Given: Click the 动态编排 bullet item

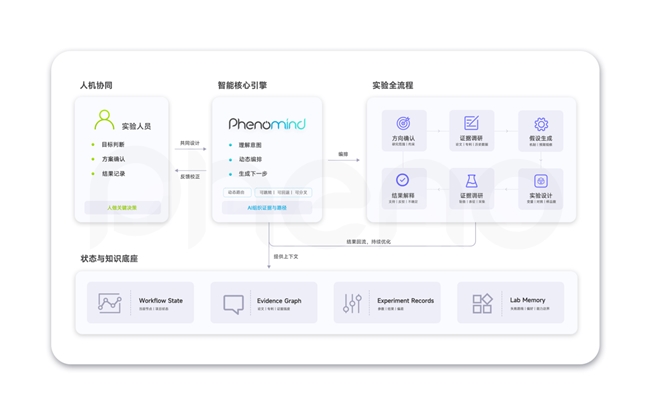Looking at the screenshot, I should tap(250, 159).
